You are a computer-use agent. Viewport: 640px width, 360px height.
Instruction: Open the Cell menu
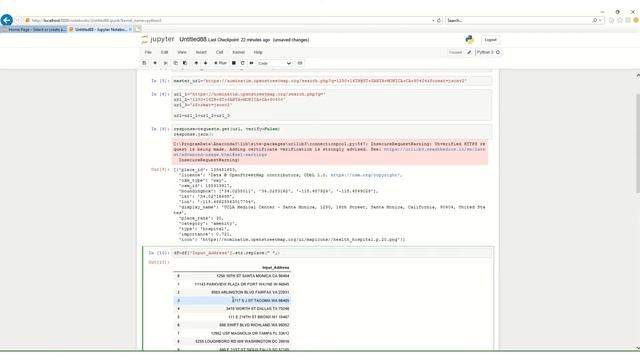[x=220, y=52]
